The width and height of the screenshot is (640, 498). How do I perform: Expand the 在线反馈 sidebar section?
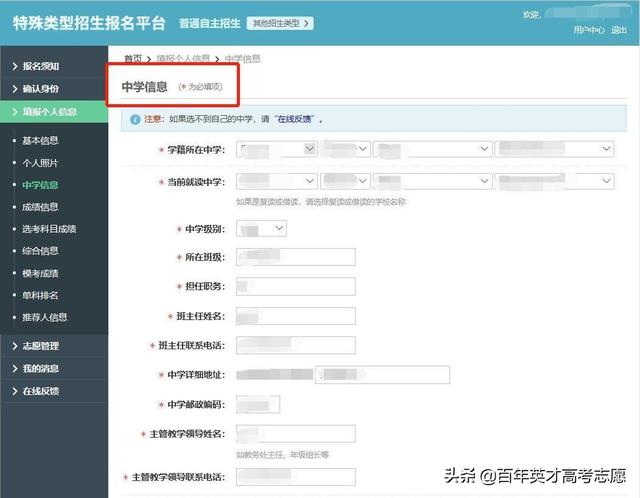(54, 391)
